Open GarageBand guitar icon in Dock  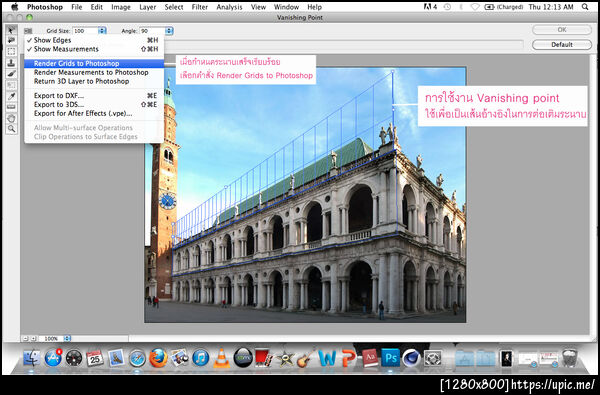point(306,358)
